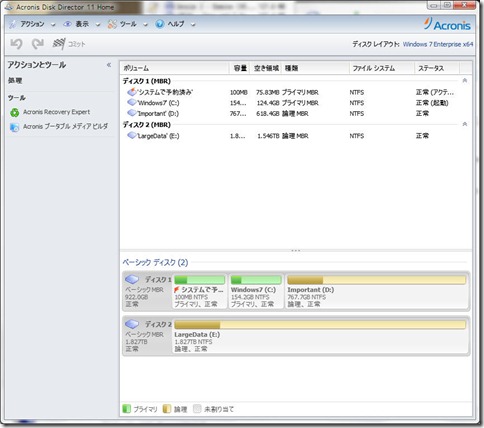Open the 表示 menu

[x=81, y=24]
